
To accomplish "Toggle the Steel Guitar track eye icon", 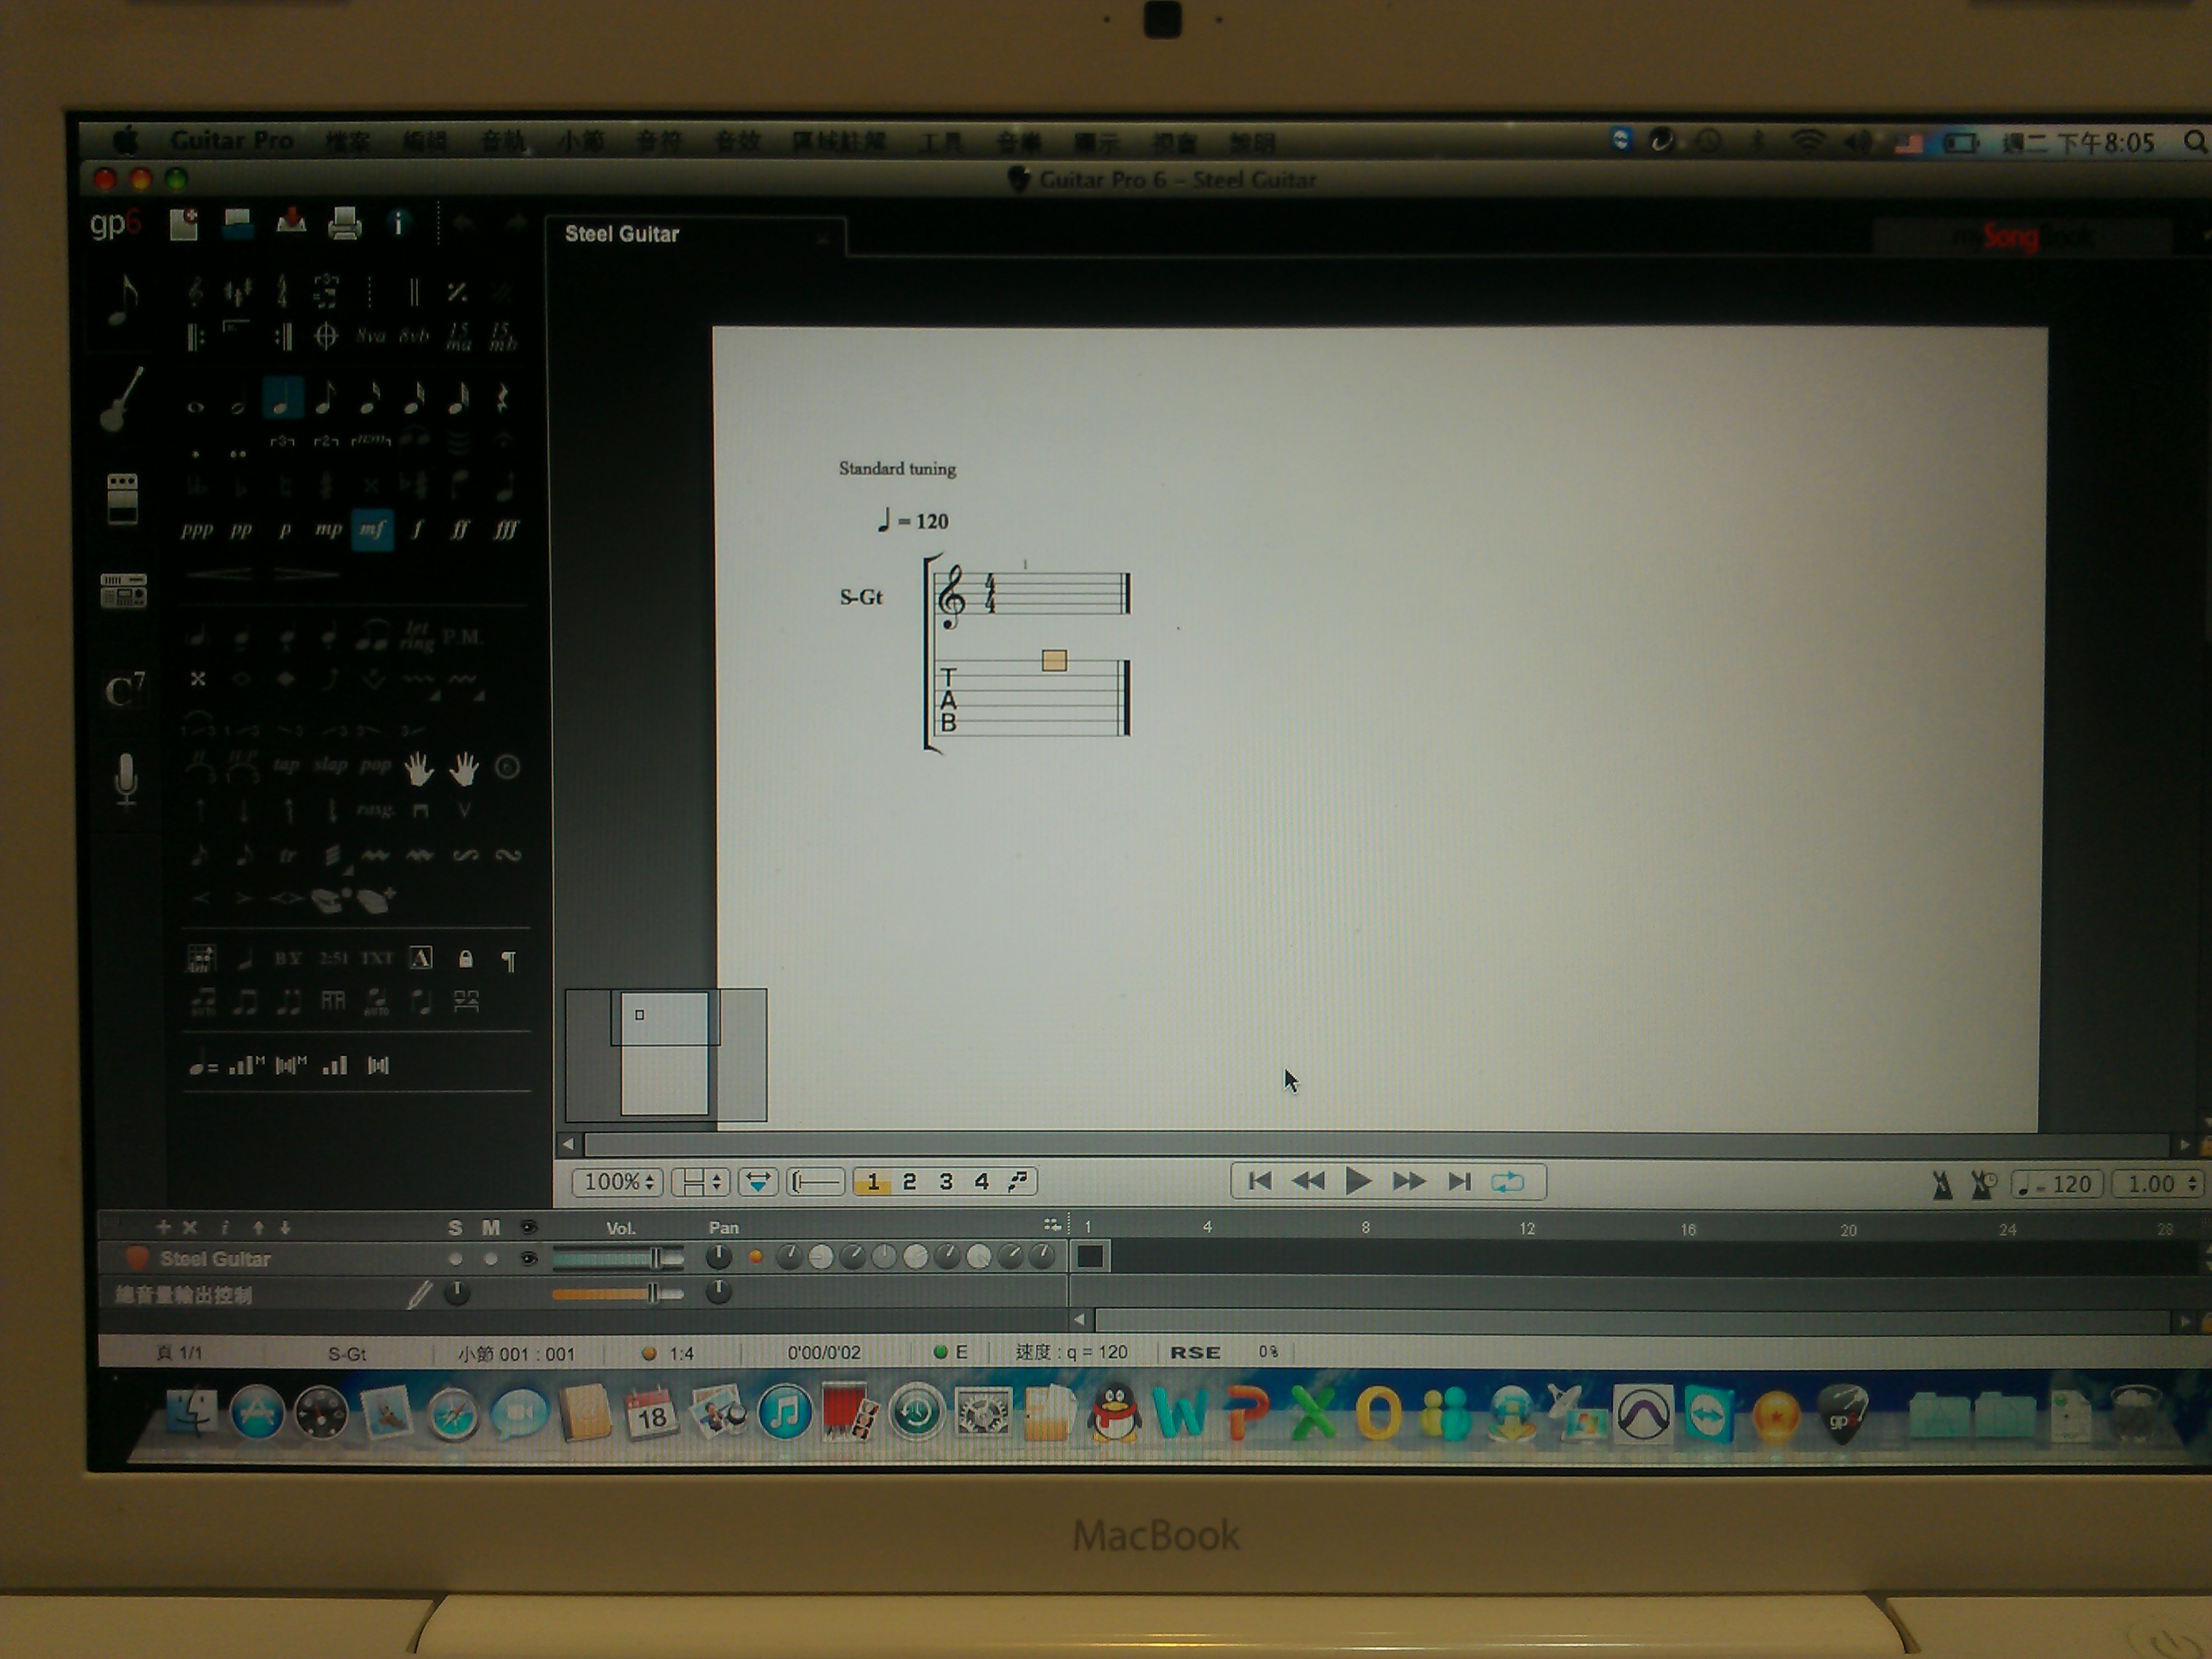I will point(529,1259).
